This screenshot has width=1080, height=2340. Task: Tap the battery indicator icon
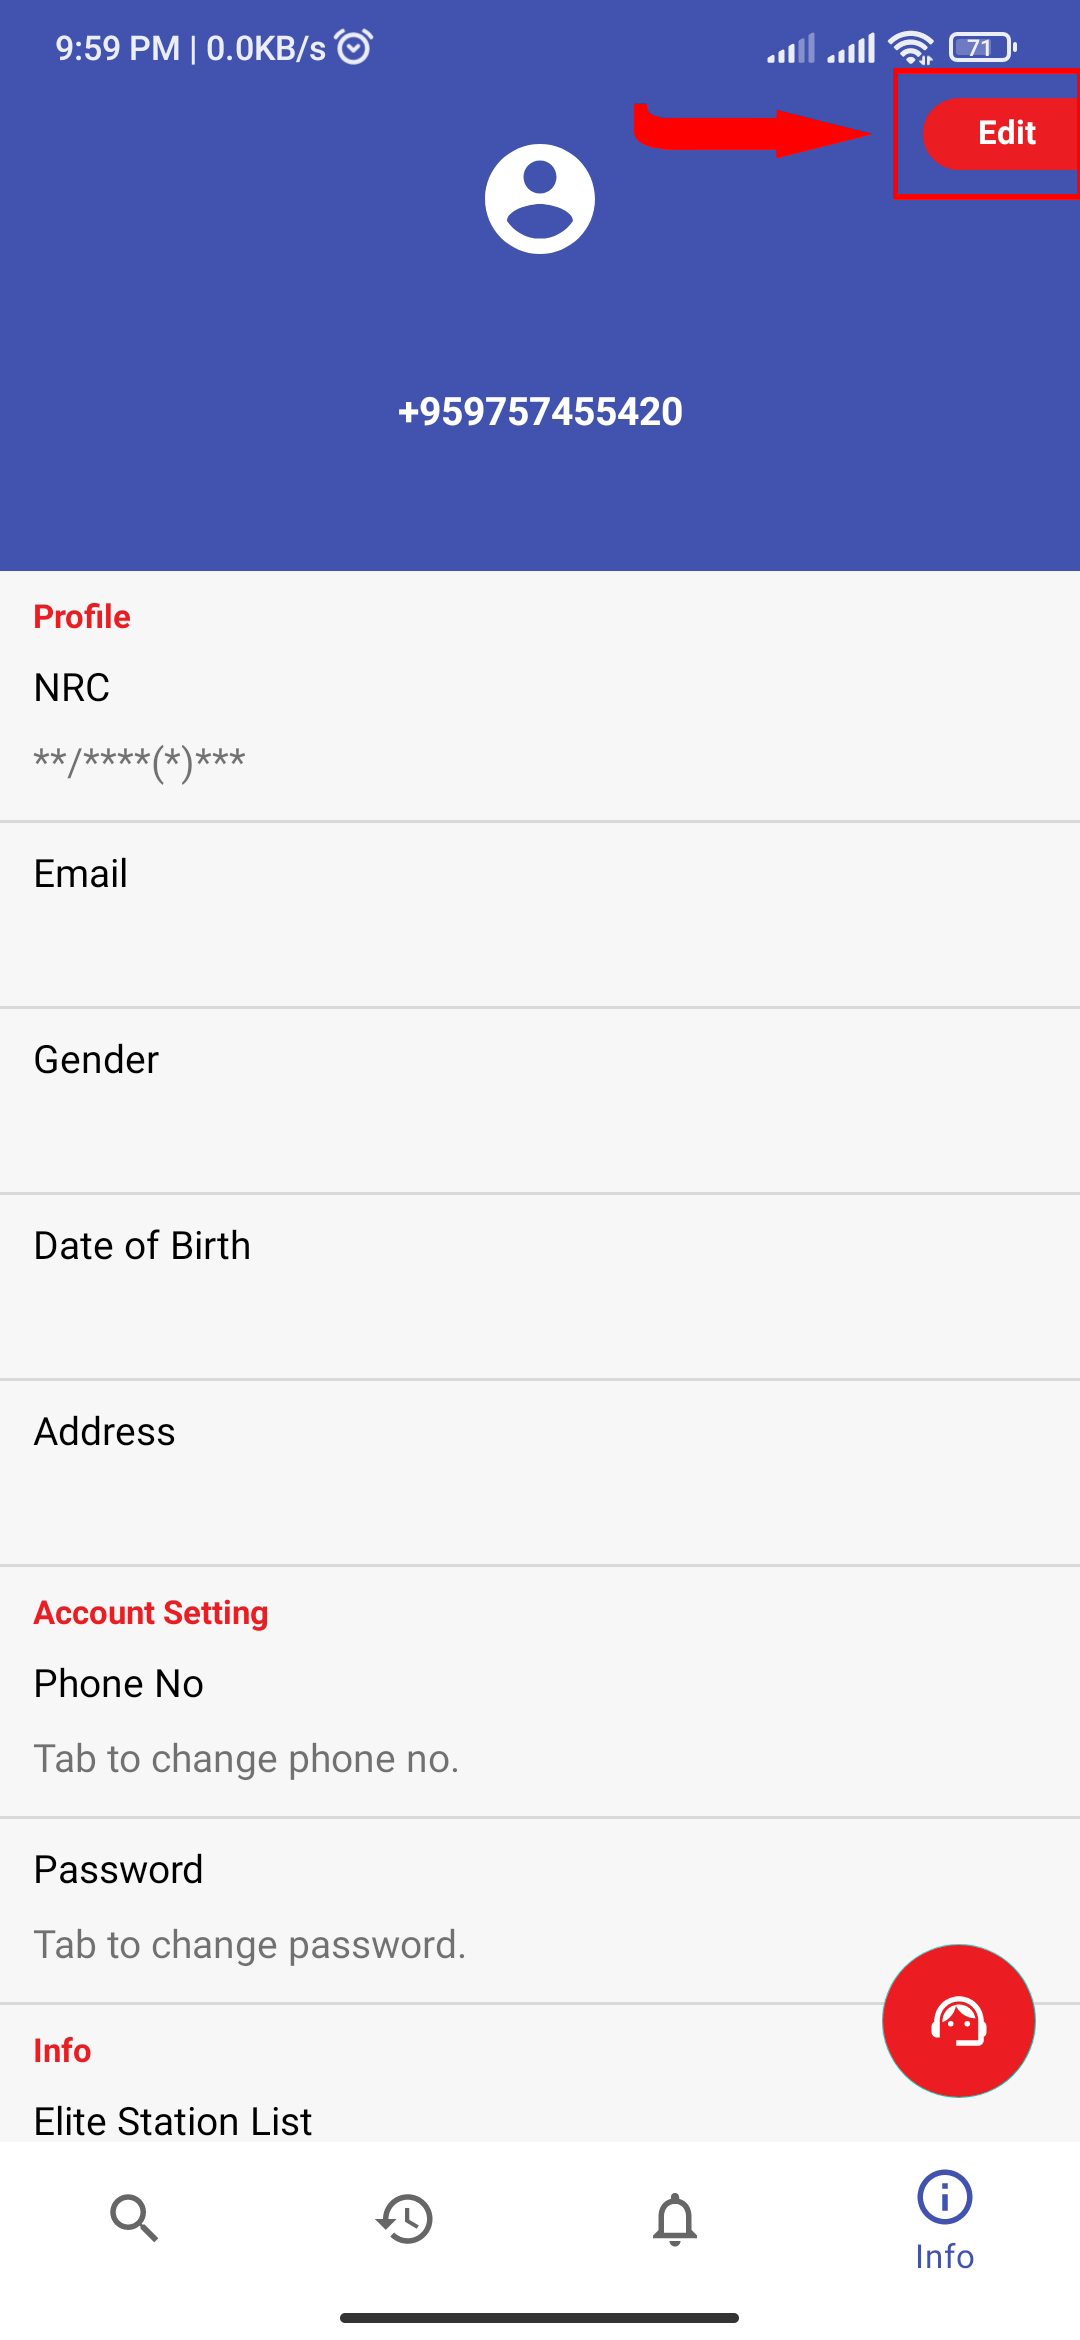(982, 47)
